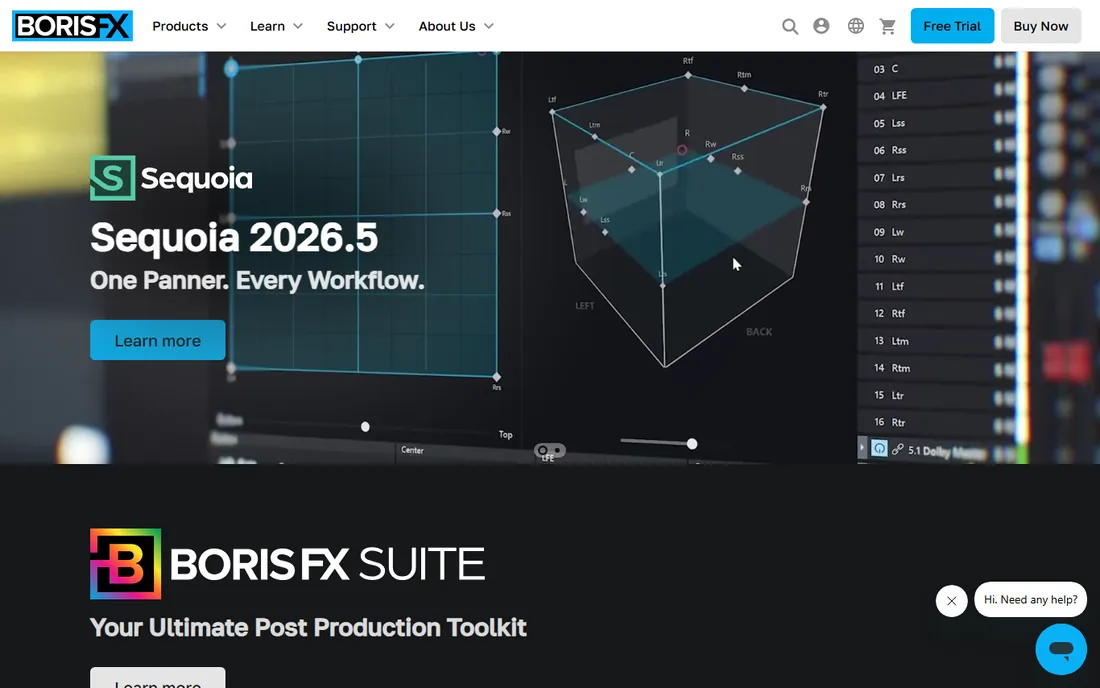Click the green Sequoia S logo
1100x688 pixels.
point(112,177)
